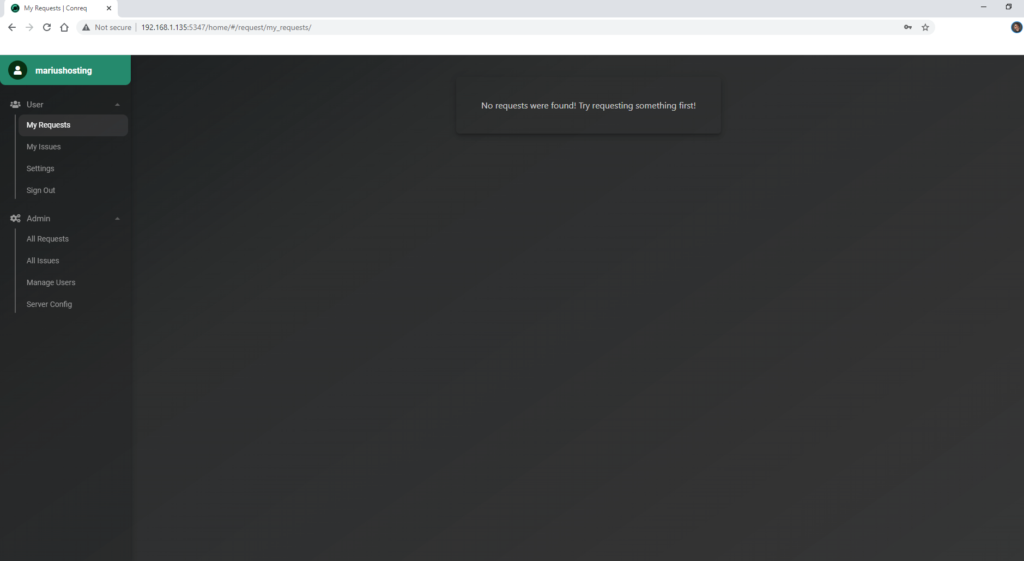This screenshot has width=1024, height=561.
Task: Collapse the User section chevron
Action: pyautogui.click(x=117, y=104)
